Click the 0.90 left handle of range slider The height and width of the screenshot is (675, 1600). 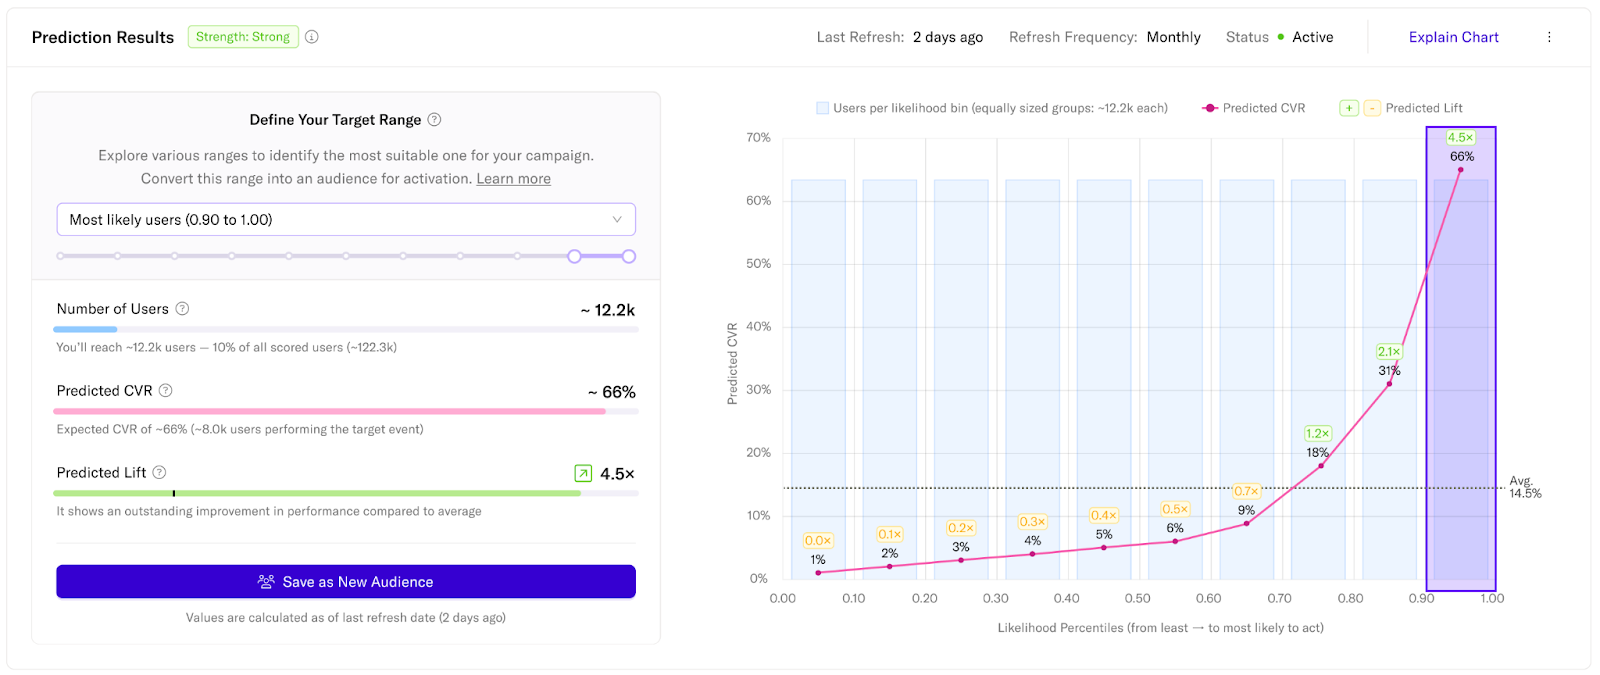[574, 257]
